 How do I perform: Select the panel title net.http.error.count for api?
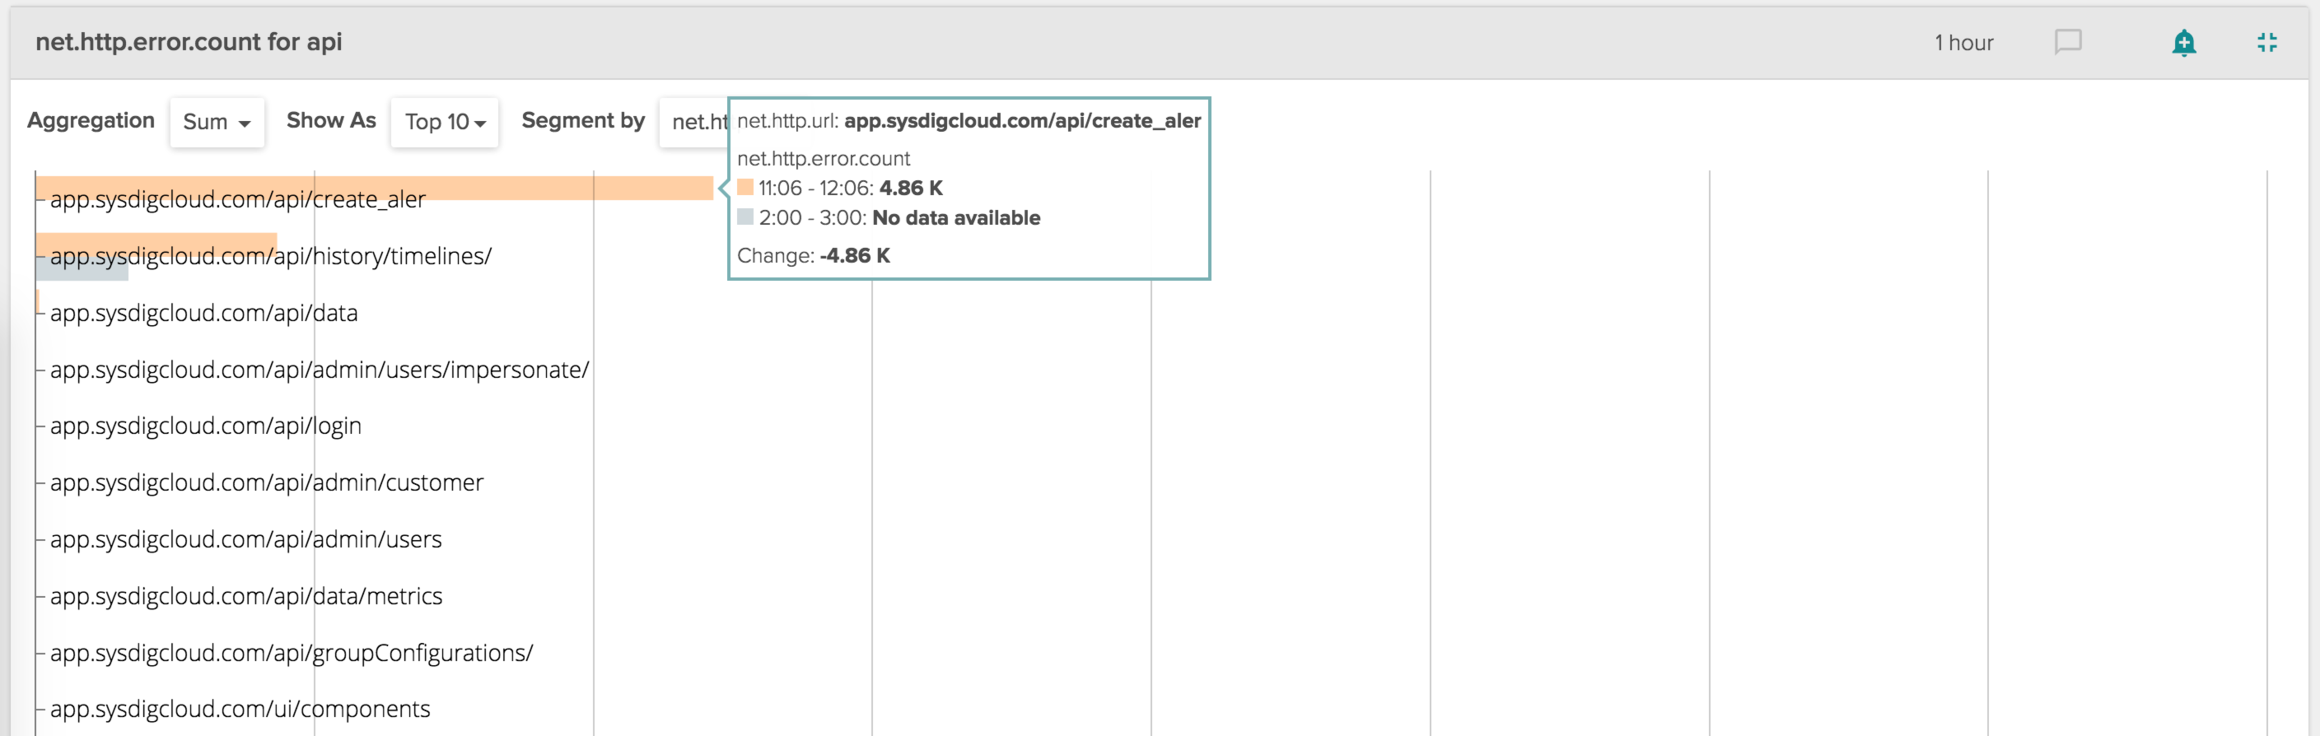pyautogui.click(x=189, y=42)
